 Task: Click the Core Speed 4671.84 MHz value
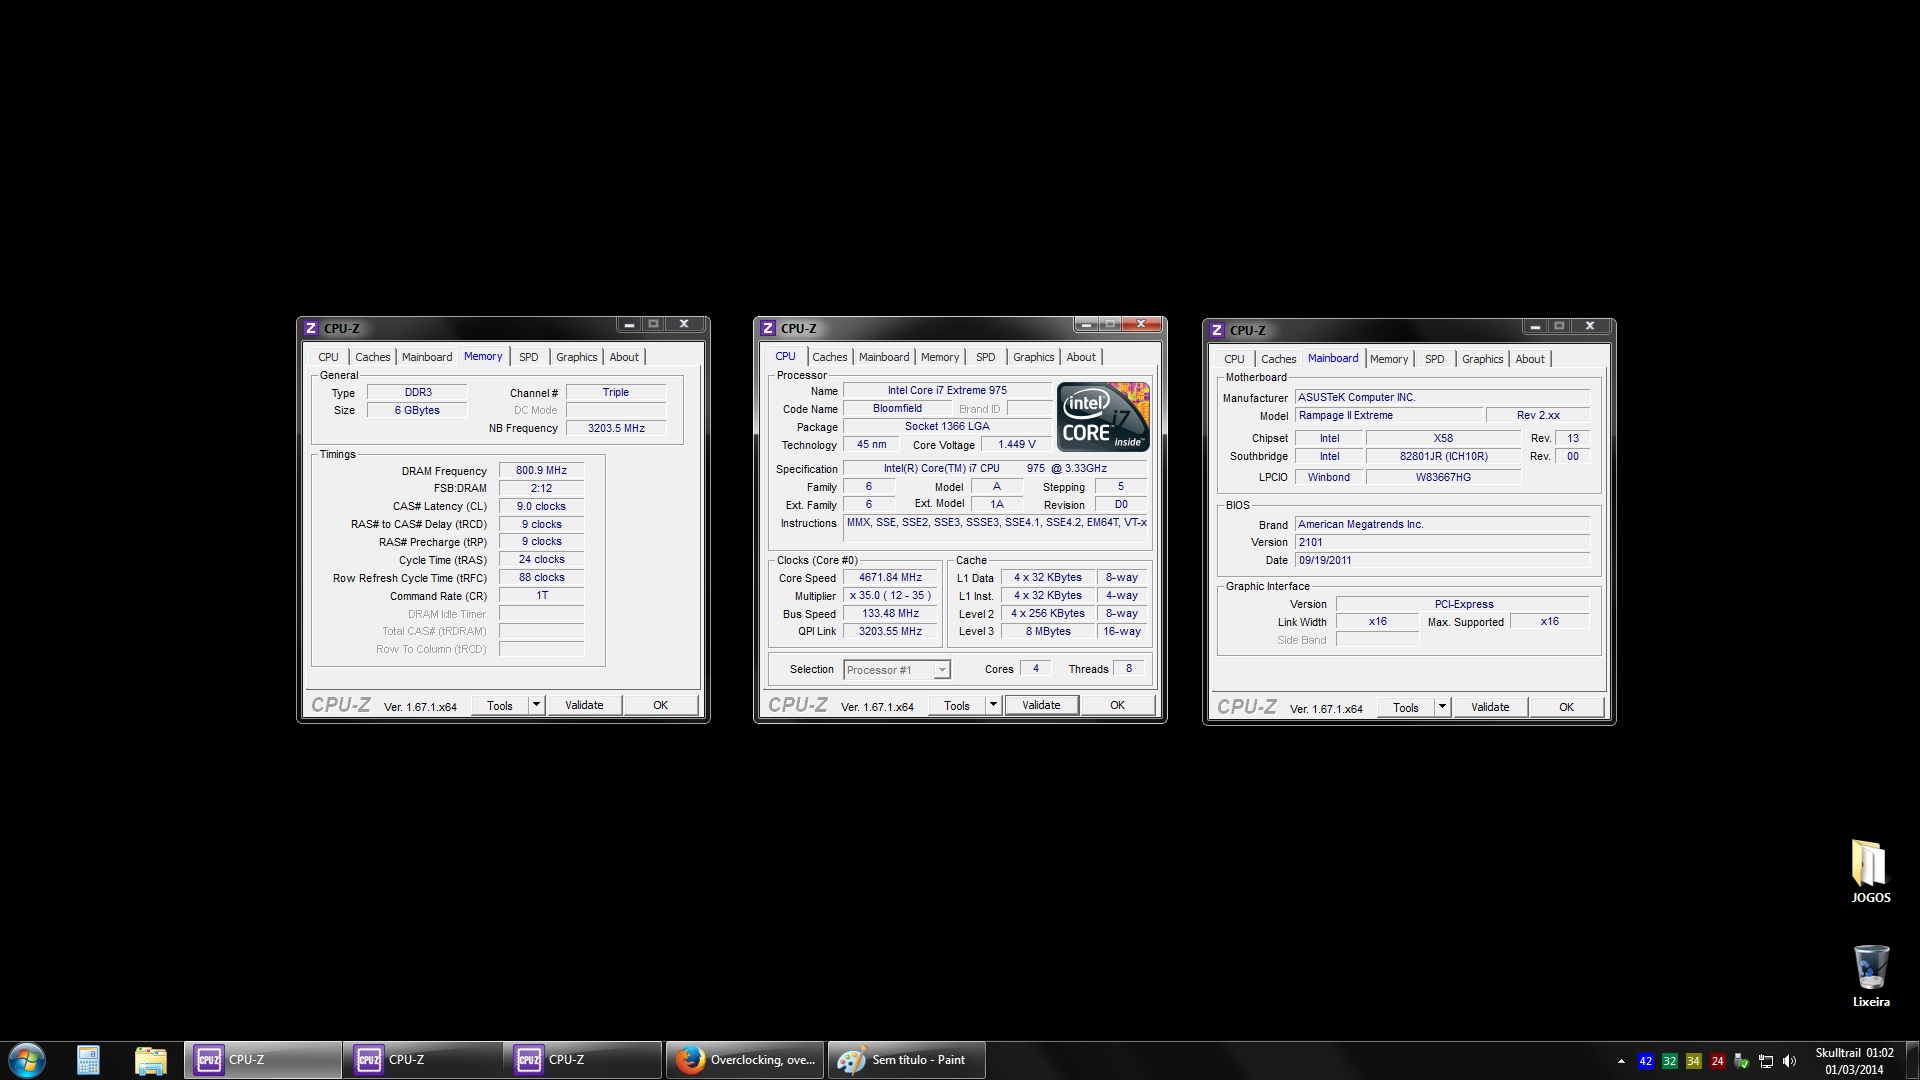890,577
